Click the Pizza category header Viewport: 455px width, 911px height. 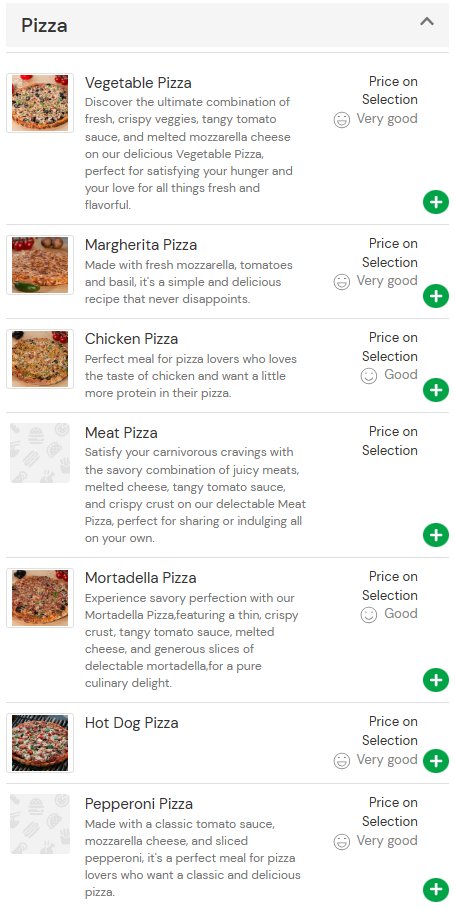coord(227,25)
